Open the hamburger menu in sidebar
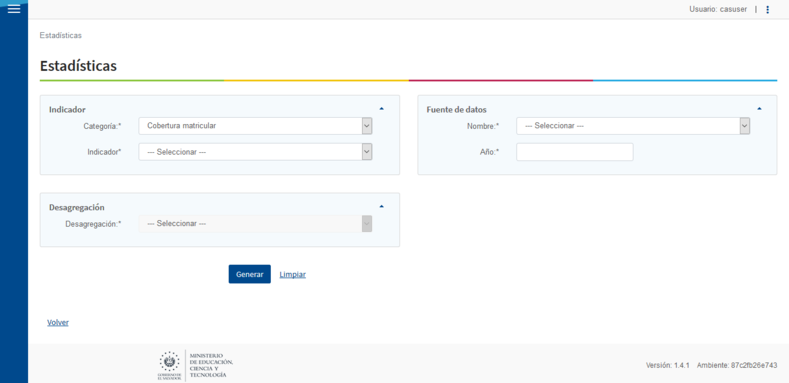Image resolution: width=789 pixels, height=383 pixels. click(14, 9)
